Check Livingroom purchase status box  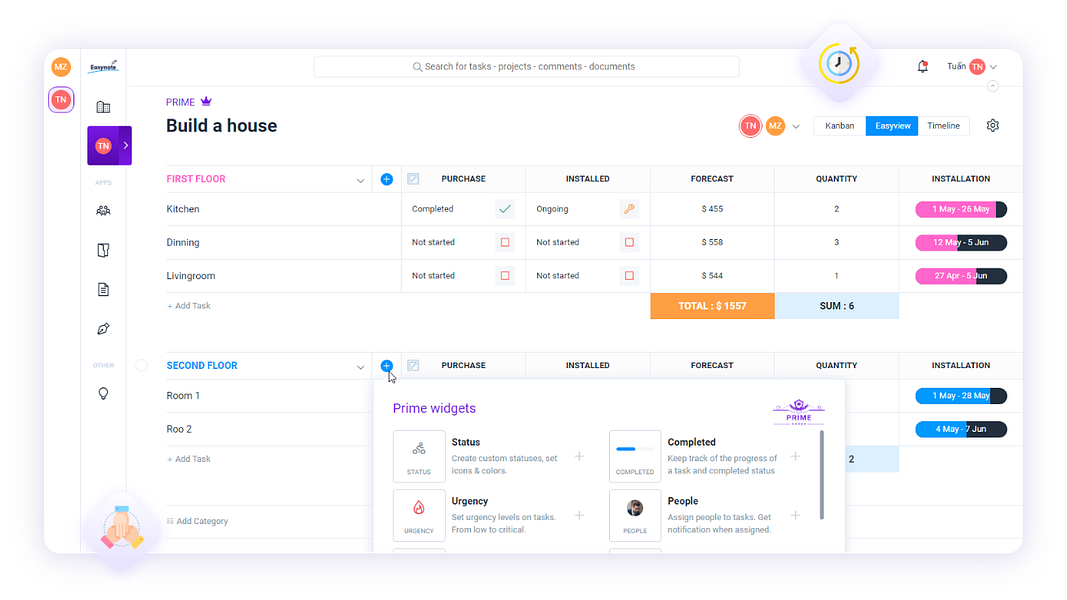pos(505,276)
